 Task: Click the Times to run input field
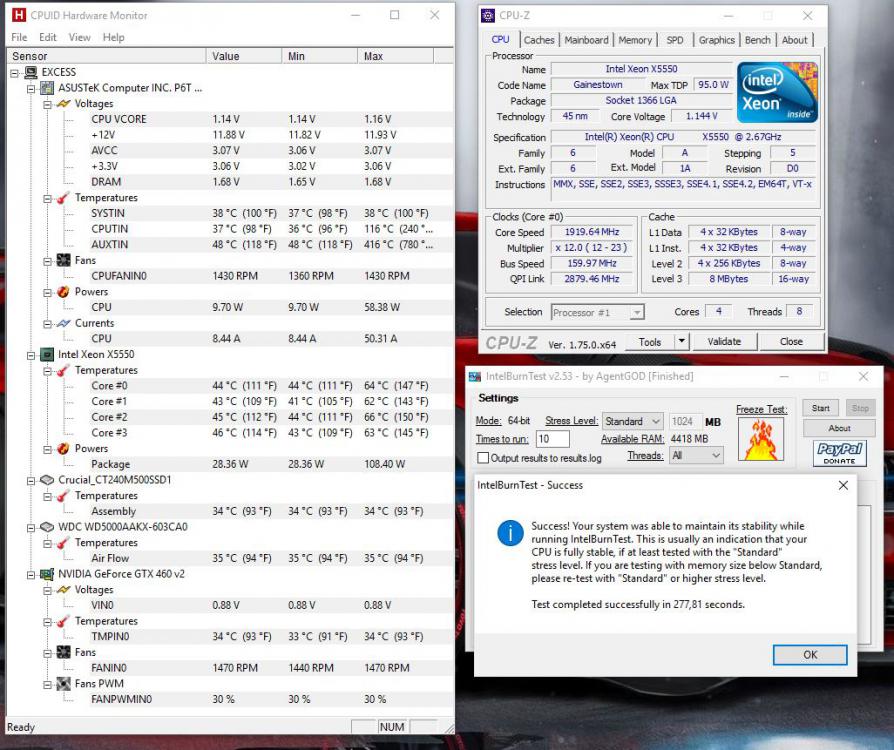pos(553,438)
